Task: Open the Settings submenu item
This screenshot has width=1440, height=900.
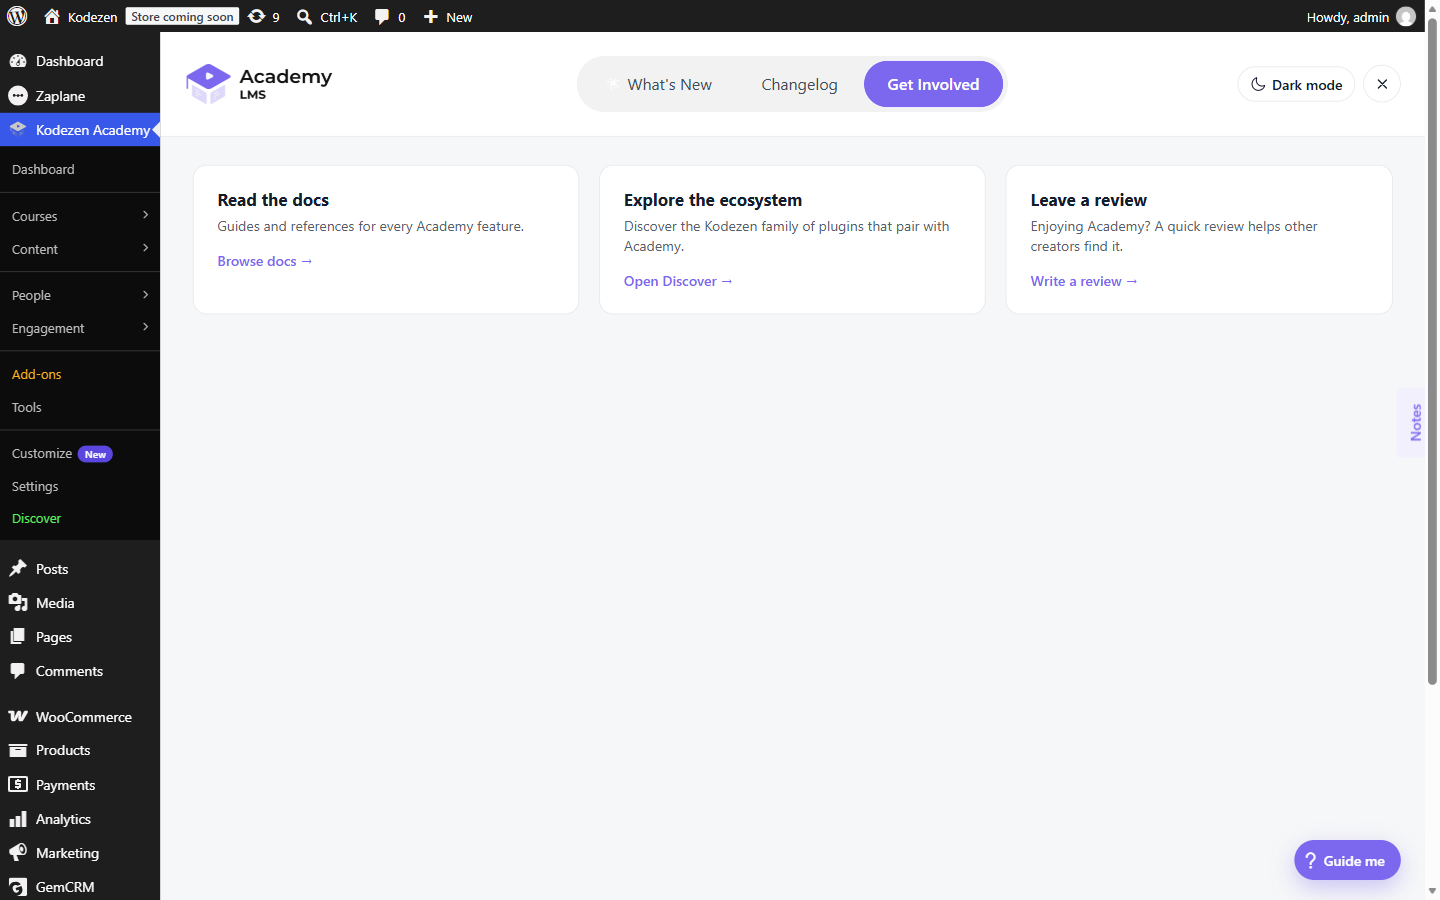Action: click(35, 486)
